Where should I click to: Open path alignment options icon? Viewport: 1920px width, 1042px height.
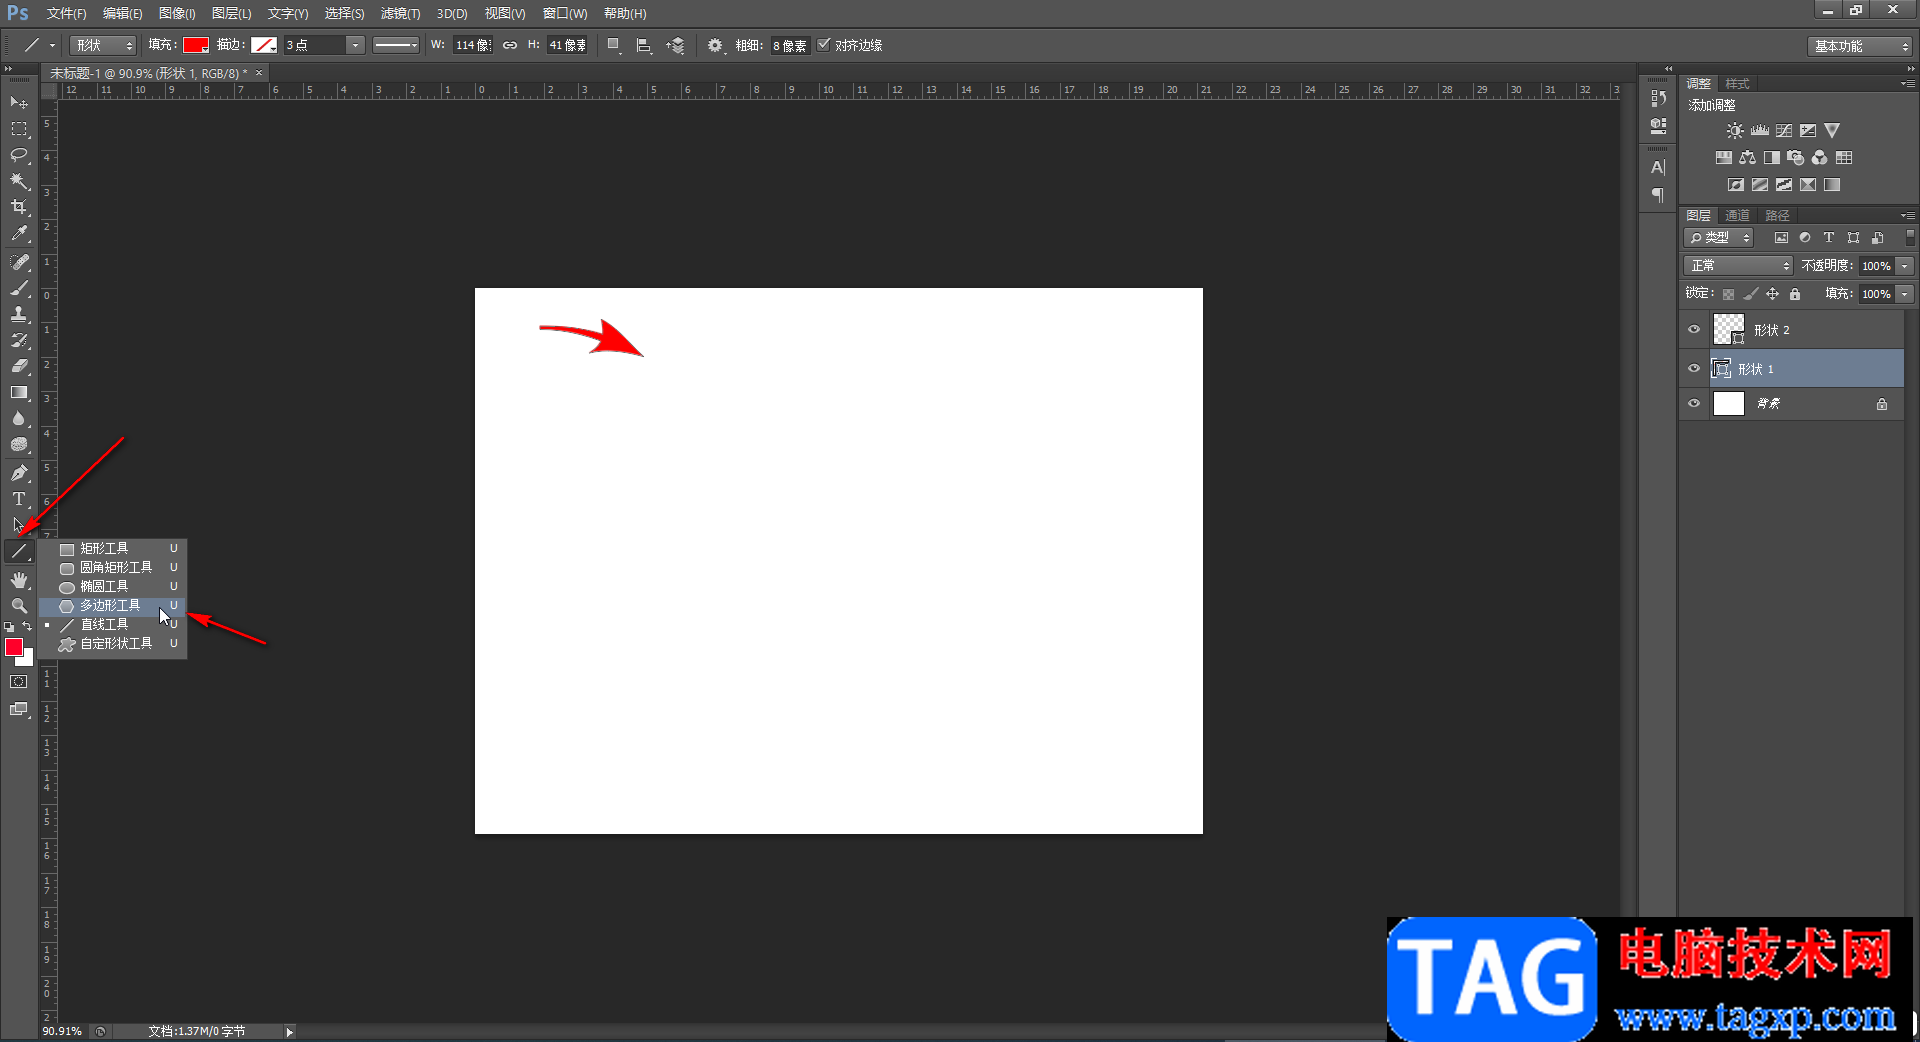[644, 45]
